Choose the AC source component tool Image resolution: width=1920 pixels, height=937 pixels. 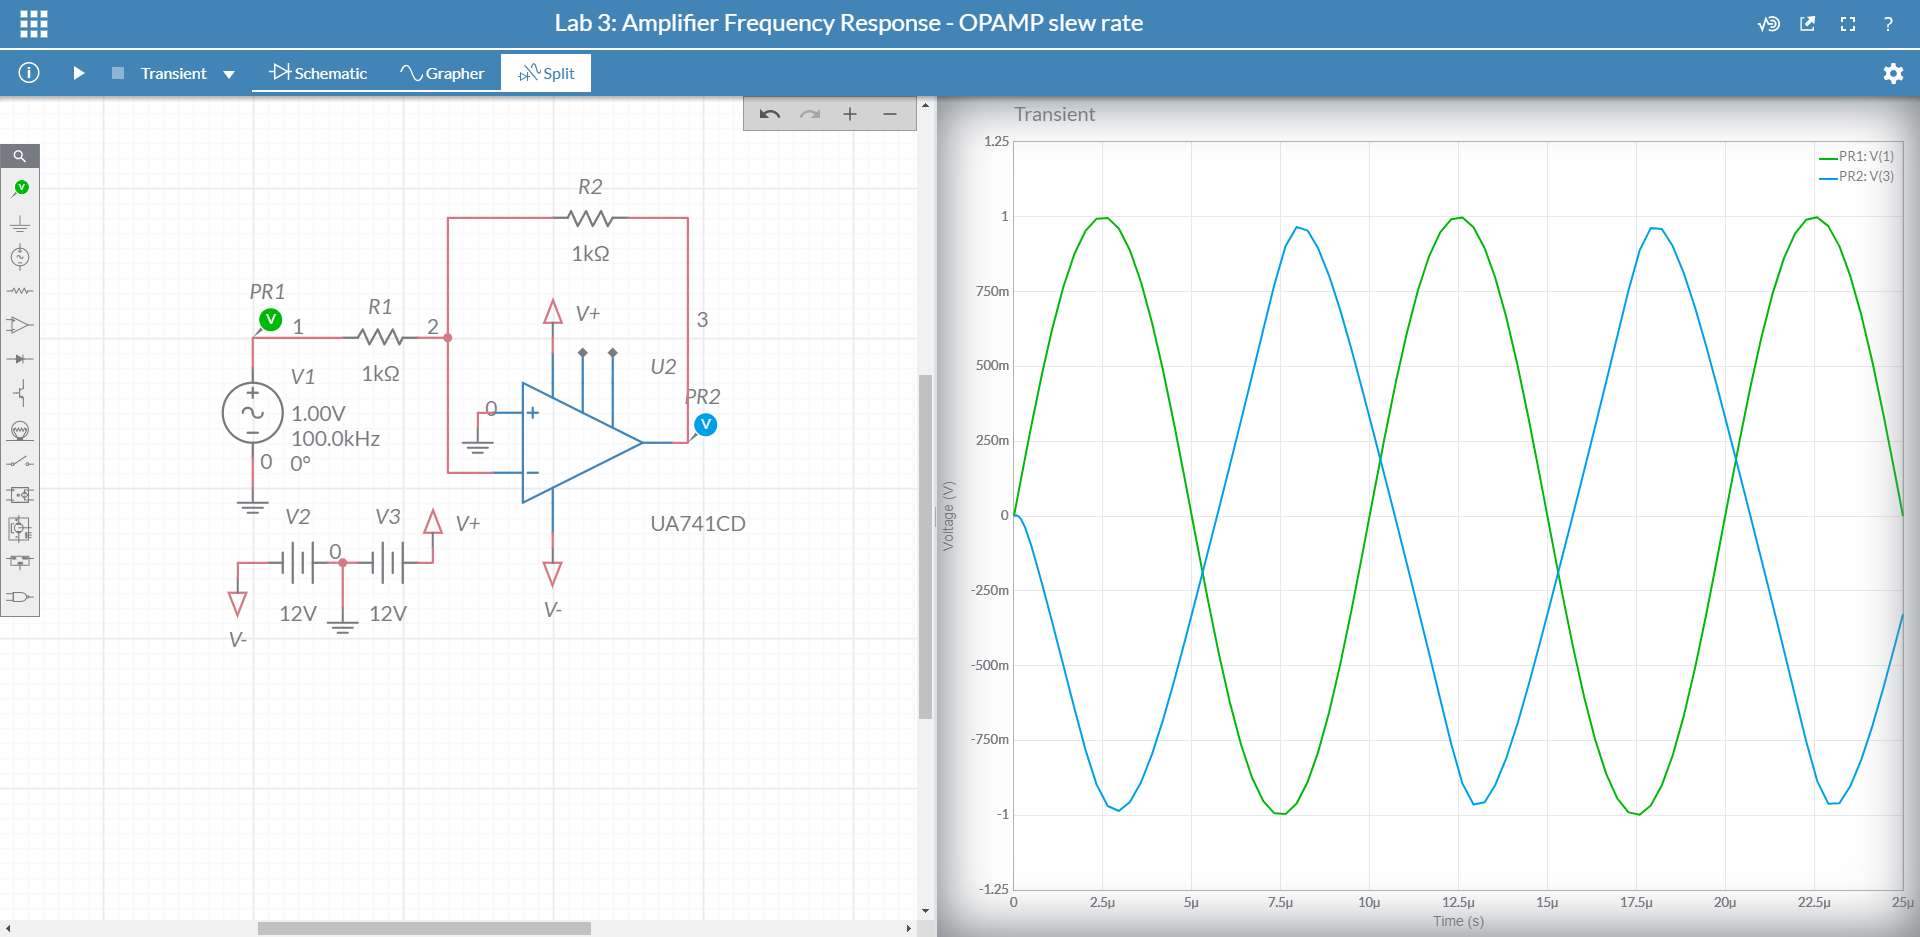[x=20, y=257]
